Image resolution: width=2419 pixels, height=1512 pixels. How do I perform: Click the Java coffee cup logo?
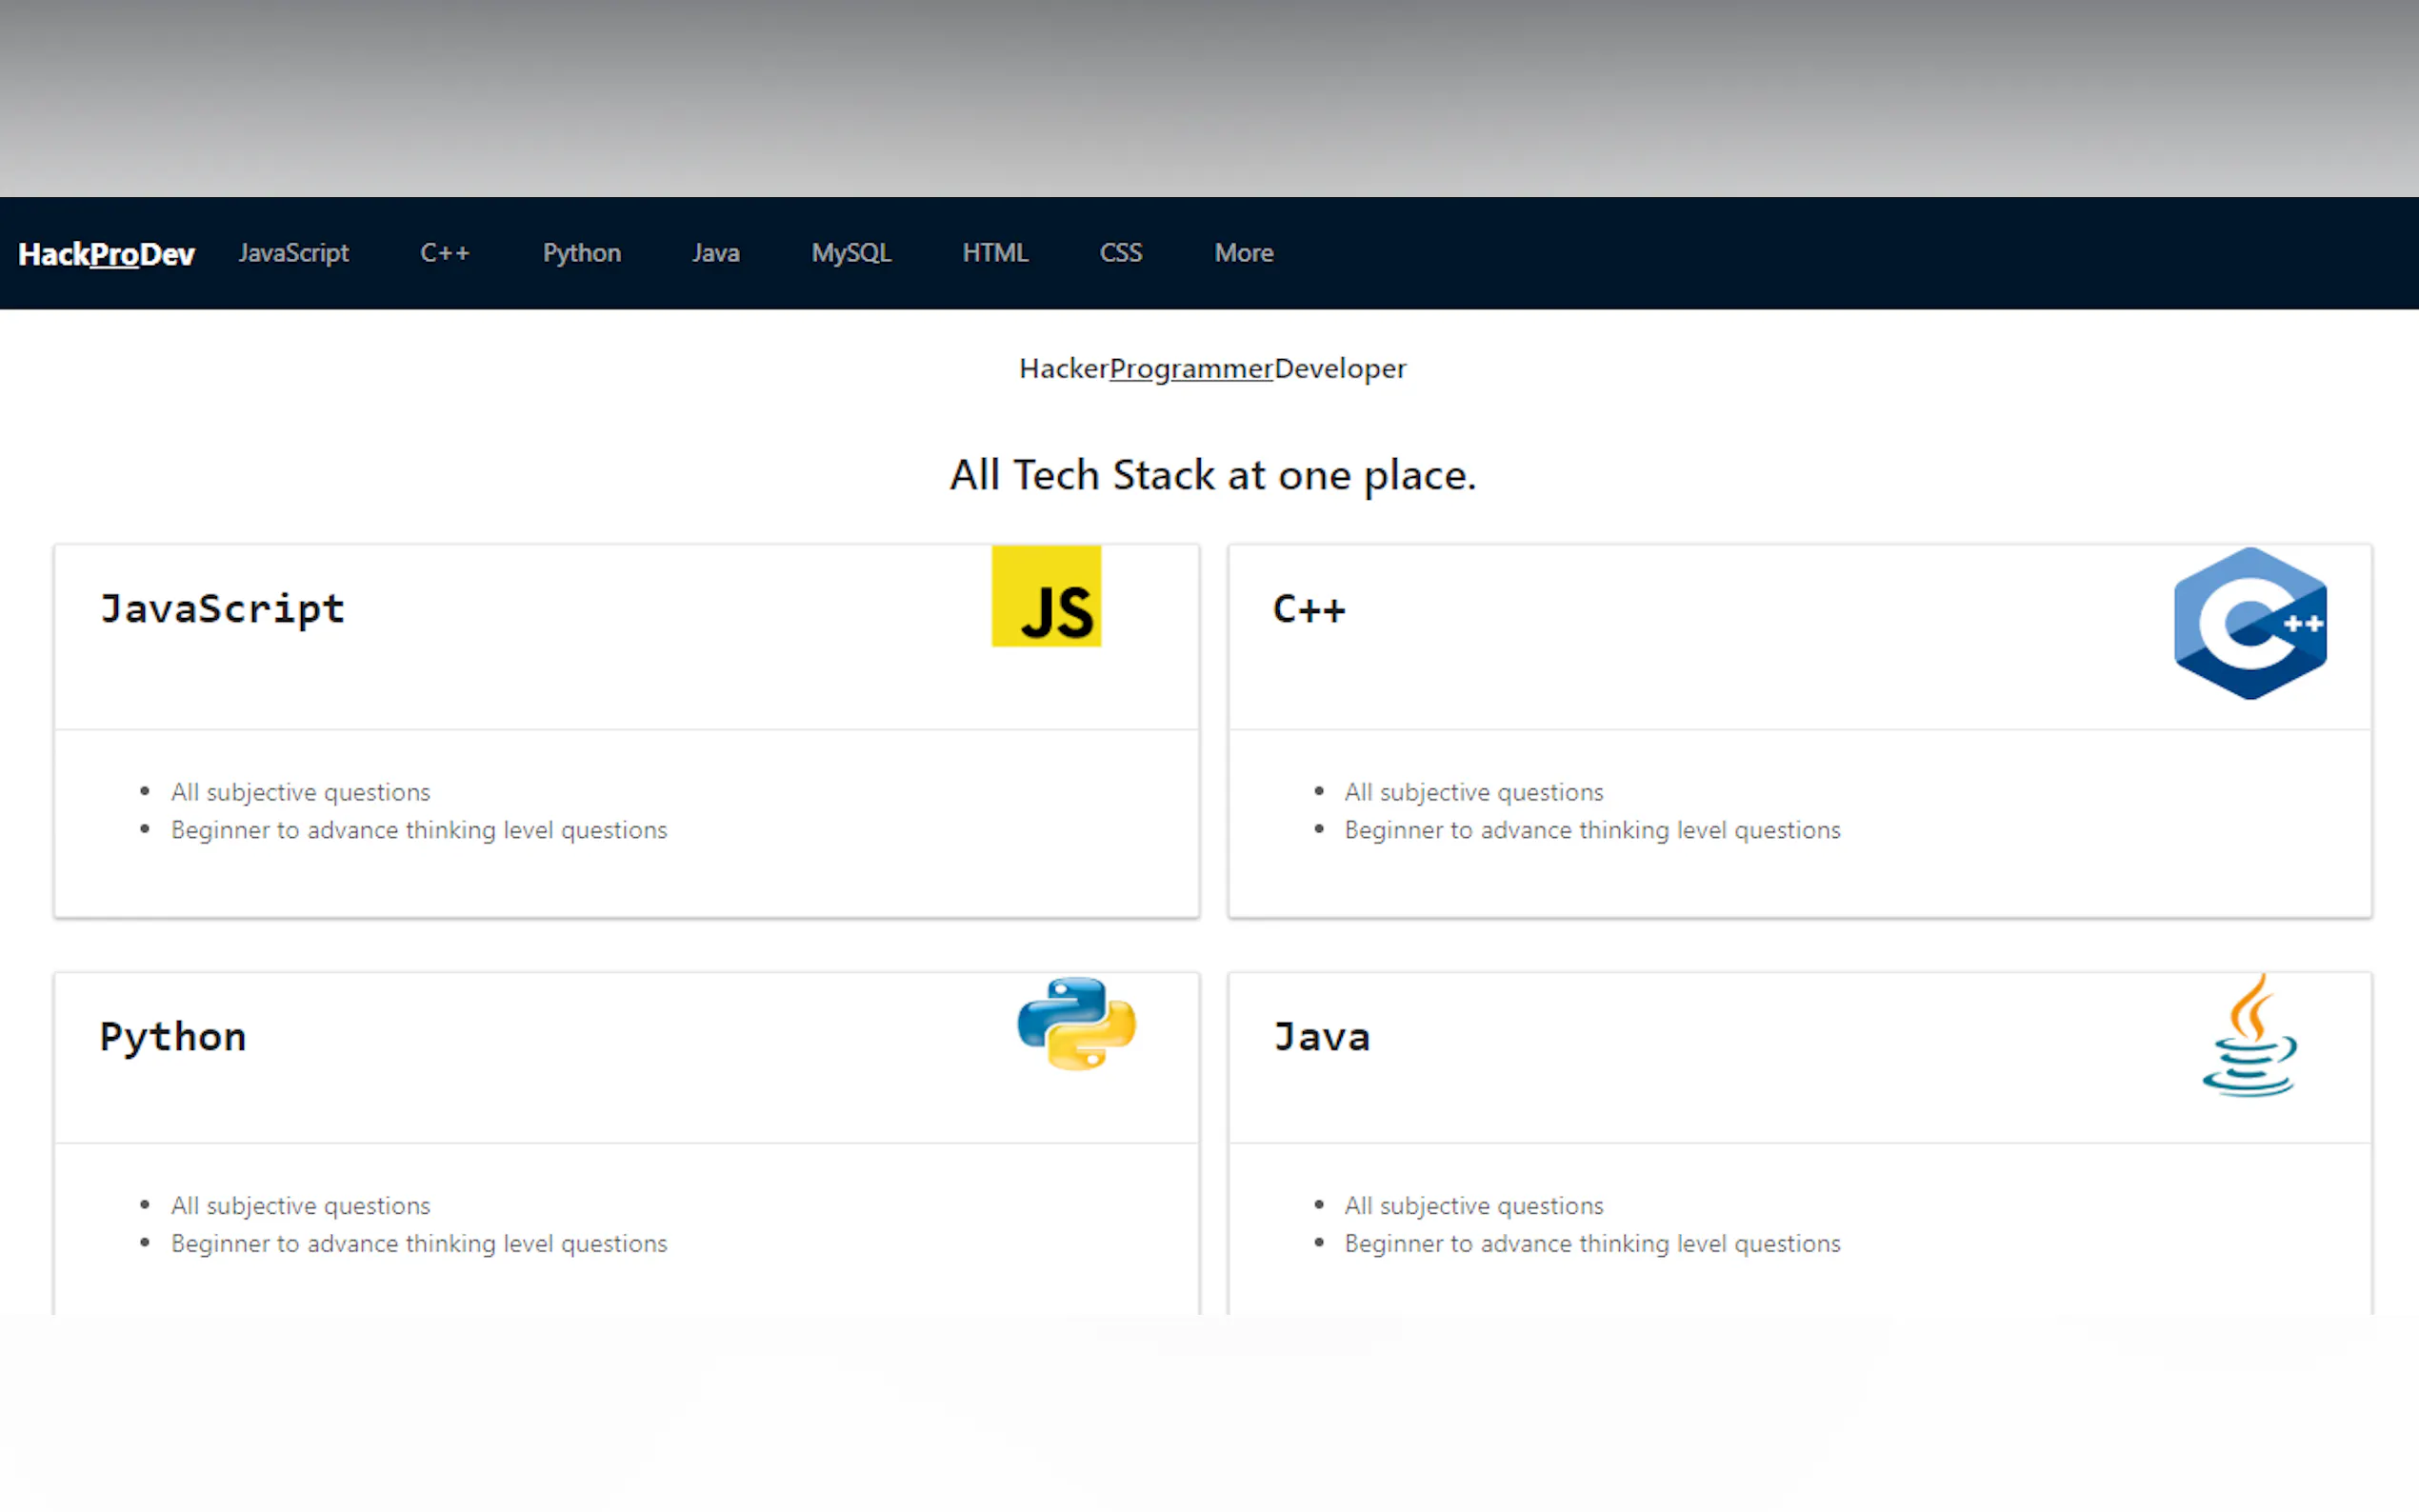point(2250,1036)
